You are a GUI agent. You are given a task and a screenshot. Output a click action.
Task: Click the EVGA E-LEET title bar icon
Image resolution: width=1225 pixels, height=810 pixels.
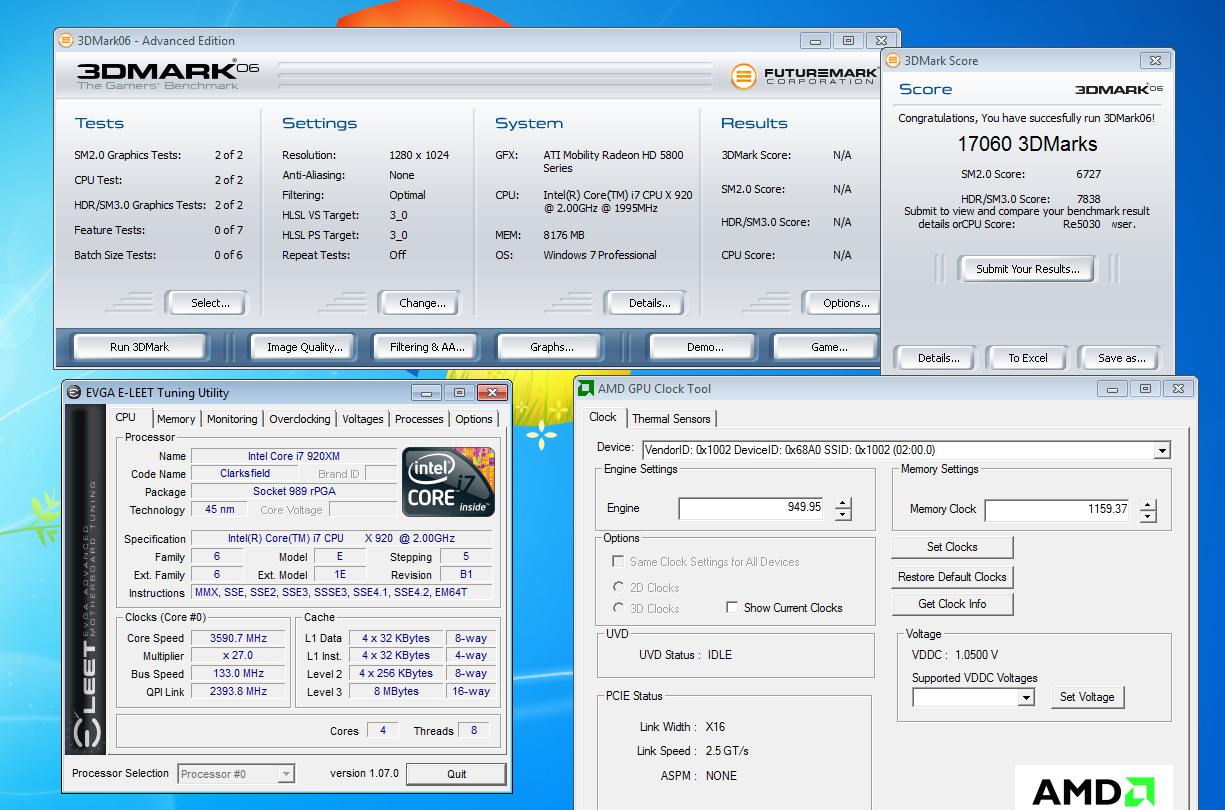[x=74, y=393]
